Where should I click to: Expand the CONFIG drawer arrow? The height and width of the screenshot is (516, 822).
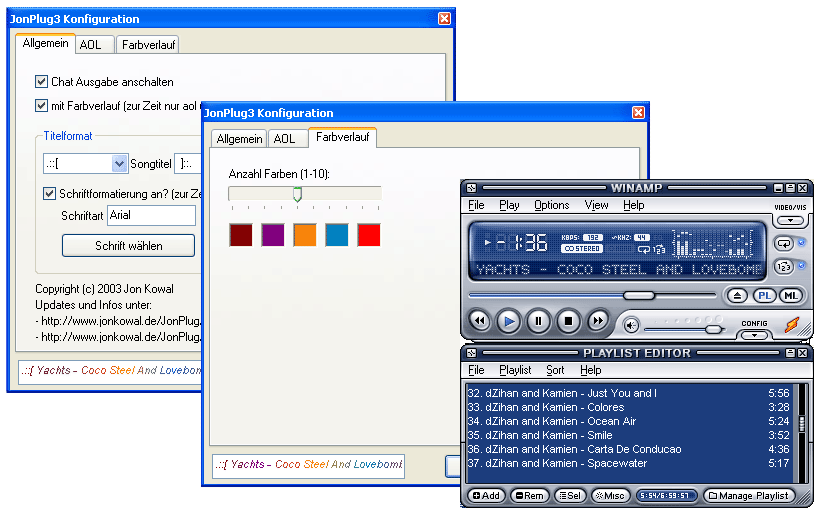pos(754,335)
